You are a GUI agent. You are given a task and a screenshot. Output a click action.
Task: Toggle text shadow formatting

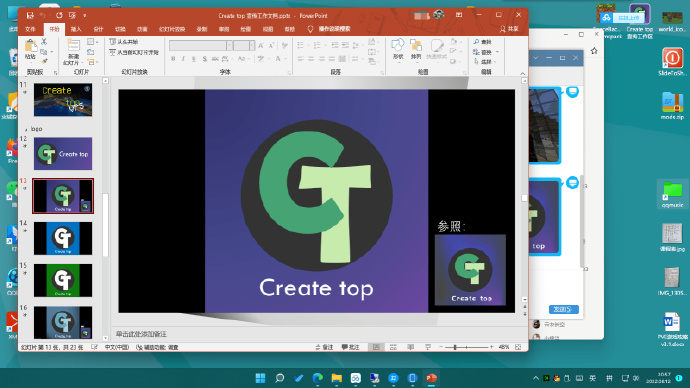pyautogui.click(x=205, y=59)
